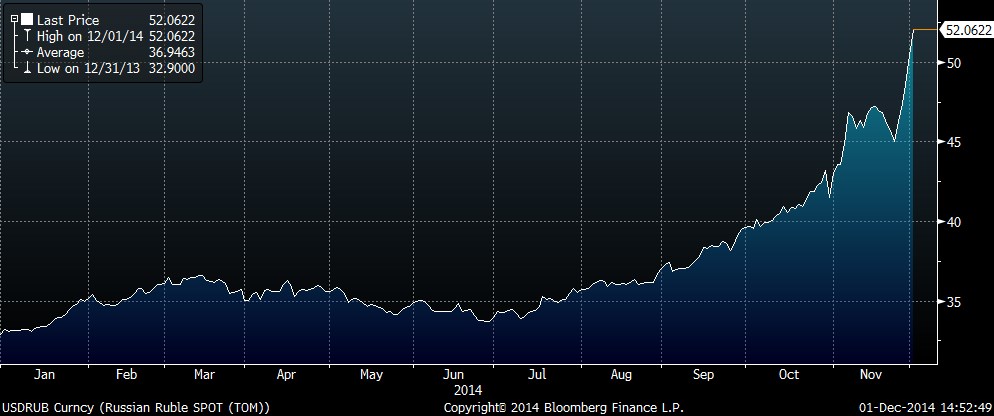Click the white Last Price color swatch
Viewport: 994px width, 416px height.
[25, 19]
